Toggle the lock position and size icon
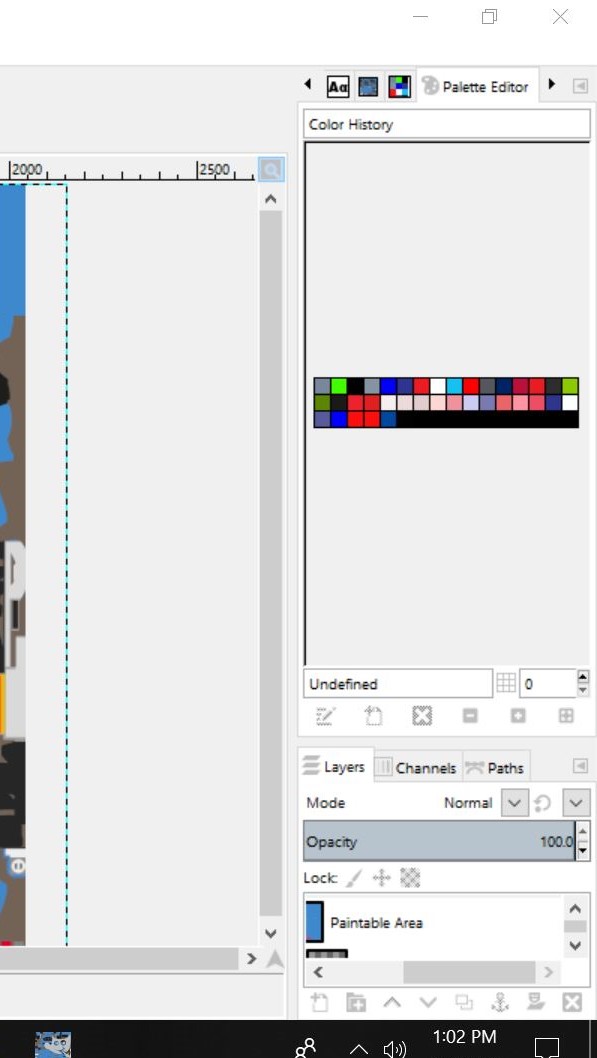The width and height of the screenshot is (597, 1058). [x=382, y=878]
